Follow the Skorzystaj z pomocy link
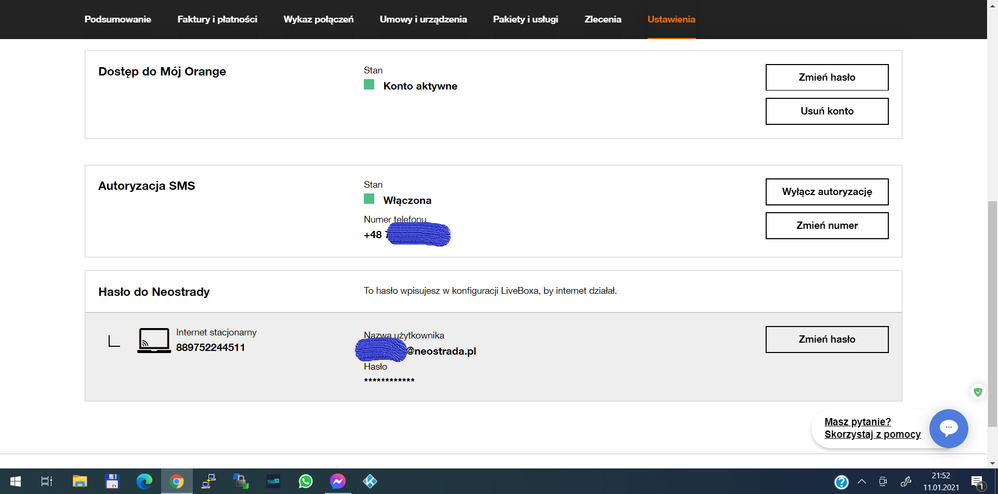Screen dimensions: 998x494 tap(872, 435)
